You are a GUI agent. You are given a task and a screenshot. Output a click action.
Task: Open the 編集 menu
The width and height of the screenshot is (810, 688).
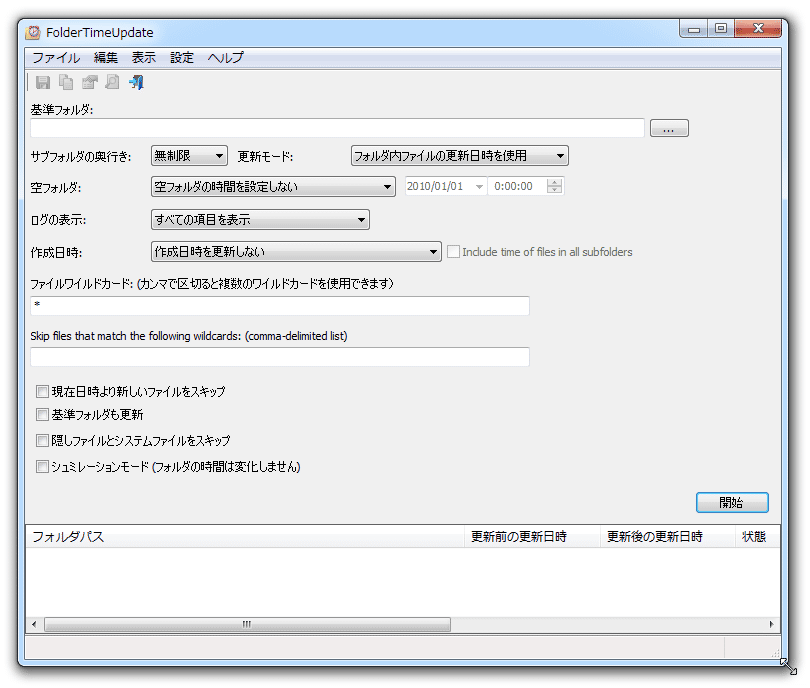pos(106,57)
